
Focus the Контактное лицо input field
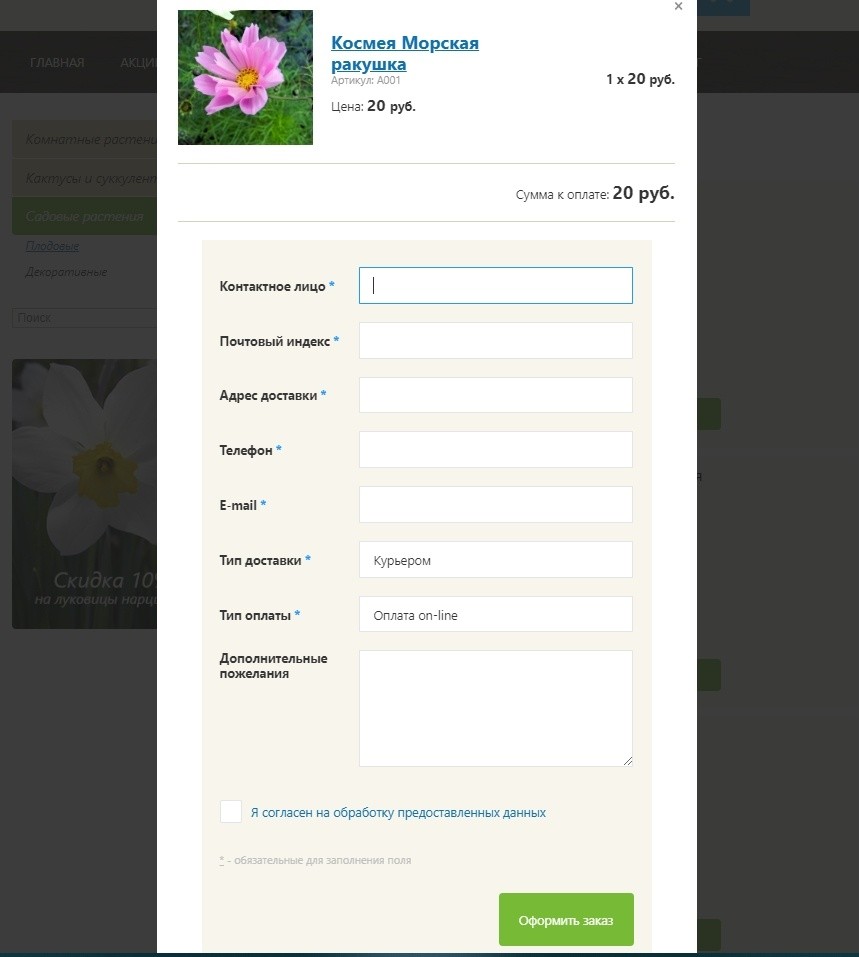496,285
